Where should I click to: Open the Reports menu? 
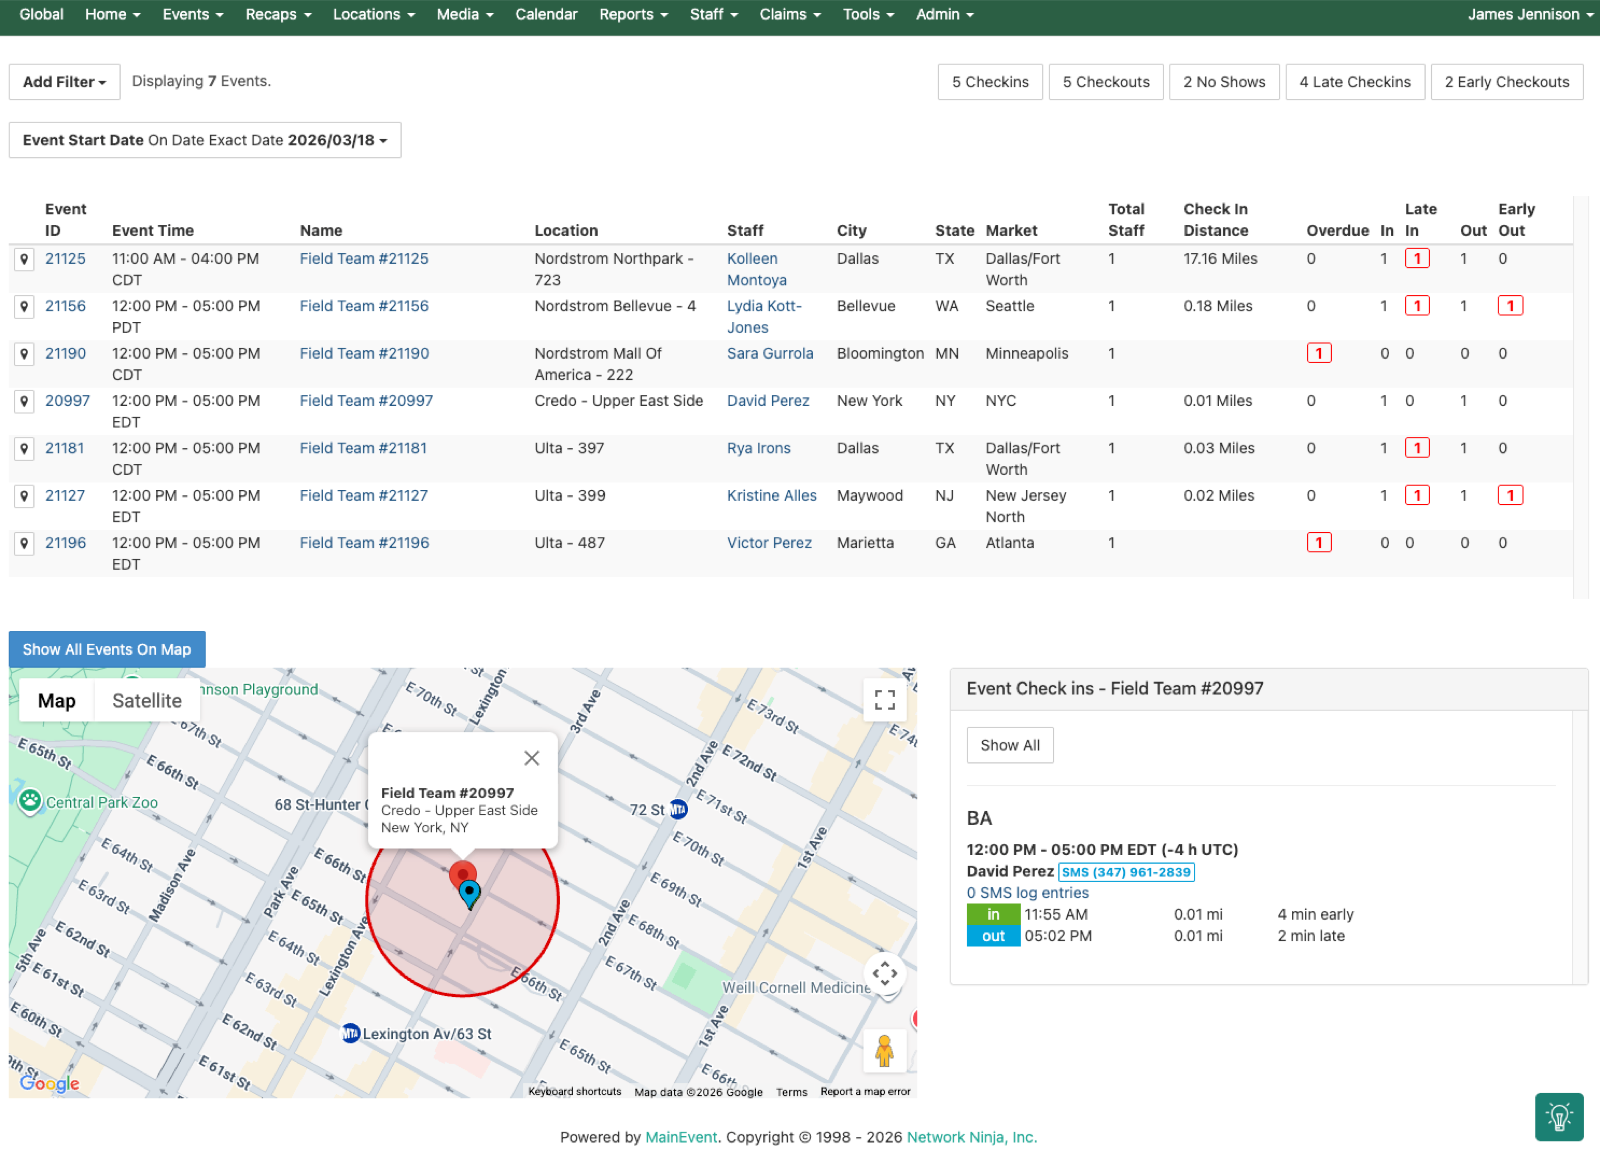(x=633, y=14)
